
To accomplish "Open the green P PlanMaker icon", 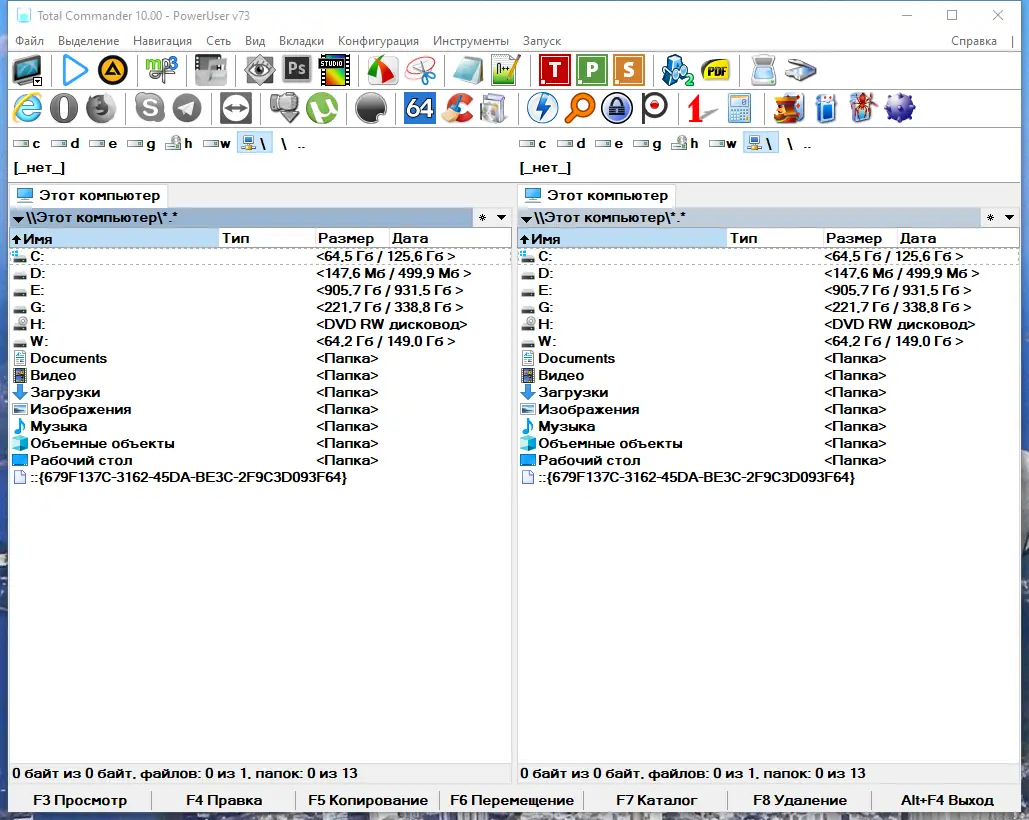I will pyautogui.click(x=592, y=70).
